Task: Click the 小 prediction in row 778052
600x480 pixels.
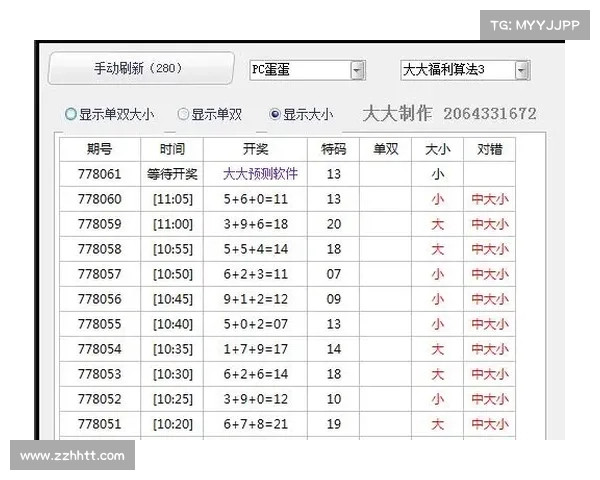Action: tap(437, 399)
